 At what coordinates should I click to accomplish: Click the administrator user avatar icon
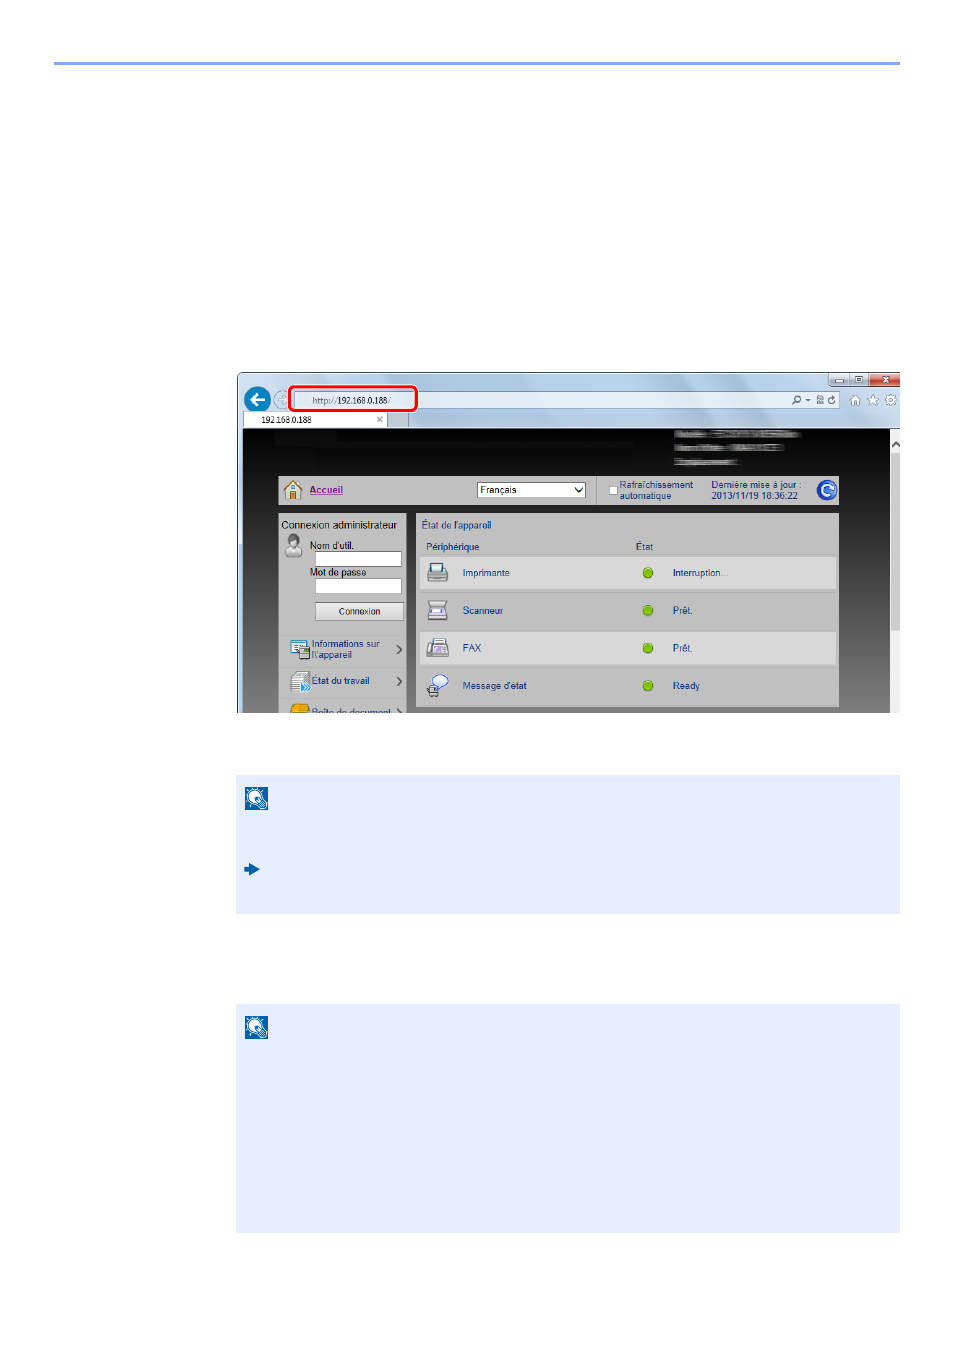click(294, 545)
